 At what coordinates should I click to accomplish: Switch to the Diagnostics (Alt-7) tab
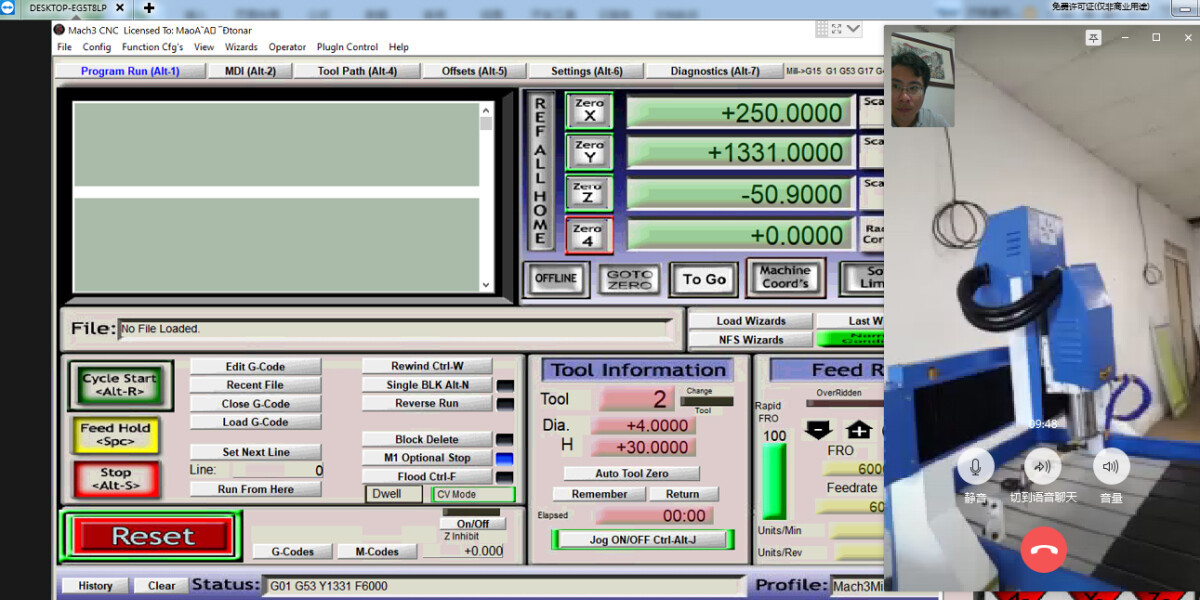pos(714,71)
